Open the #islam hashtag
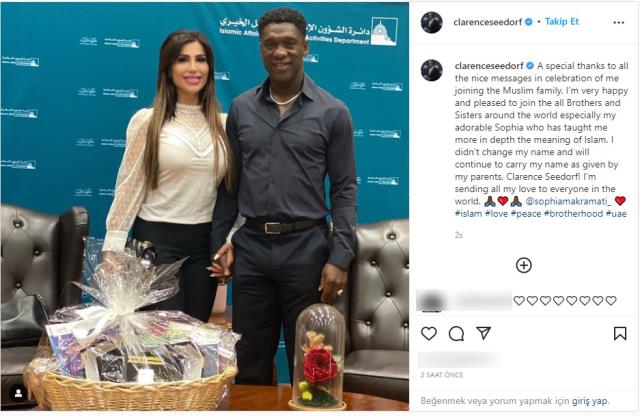 coord(468,213)
